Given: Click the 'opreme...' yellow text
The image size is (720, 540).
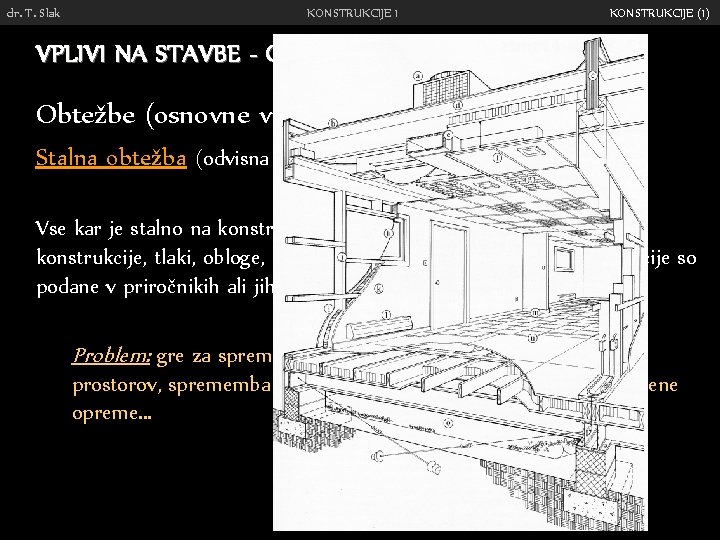Looking at the screenshot, I should point(112,414).
